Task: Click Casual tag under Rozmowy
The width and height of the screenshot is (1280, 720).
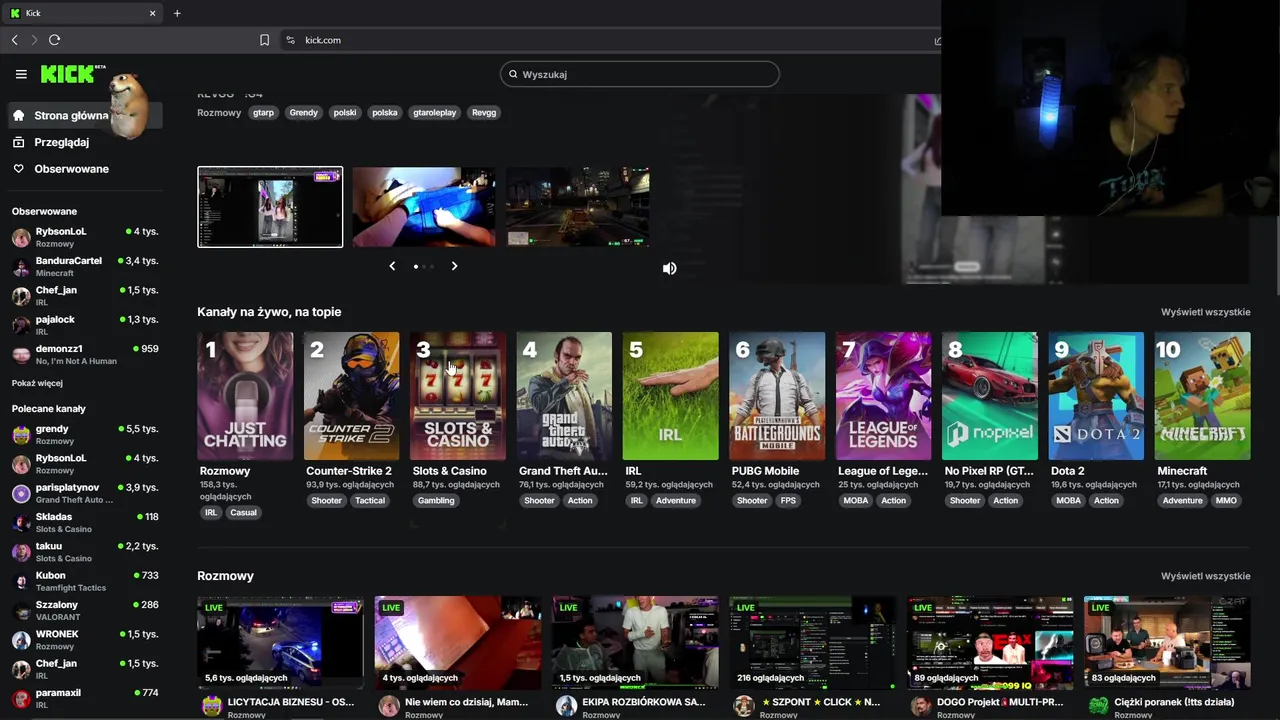Action: click(x=243, y=512)
